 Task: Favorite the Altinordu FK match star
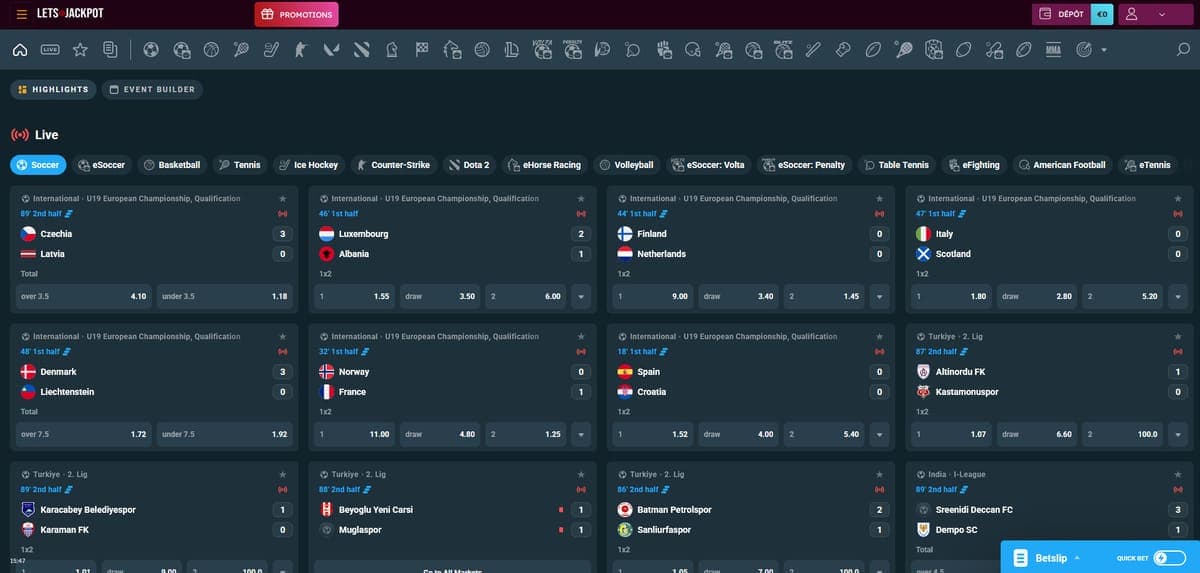1178,337
